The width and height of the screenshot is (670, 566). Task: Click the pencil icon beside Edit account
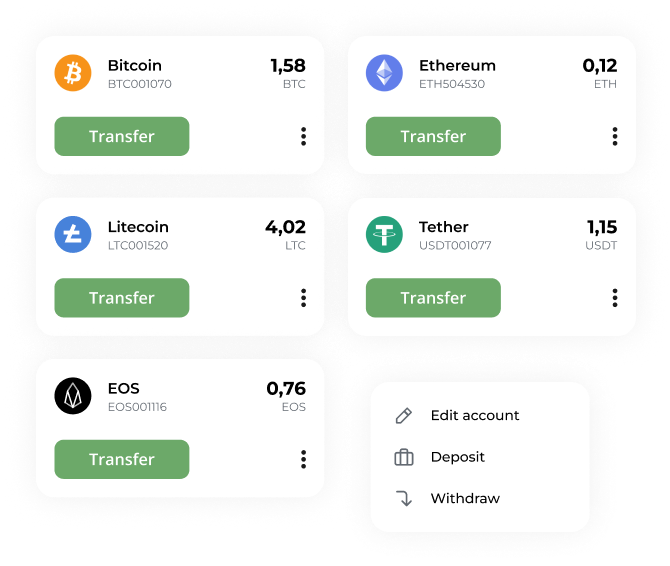pos(403,415)
